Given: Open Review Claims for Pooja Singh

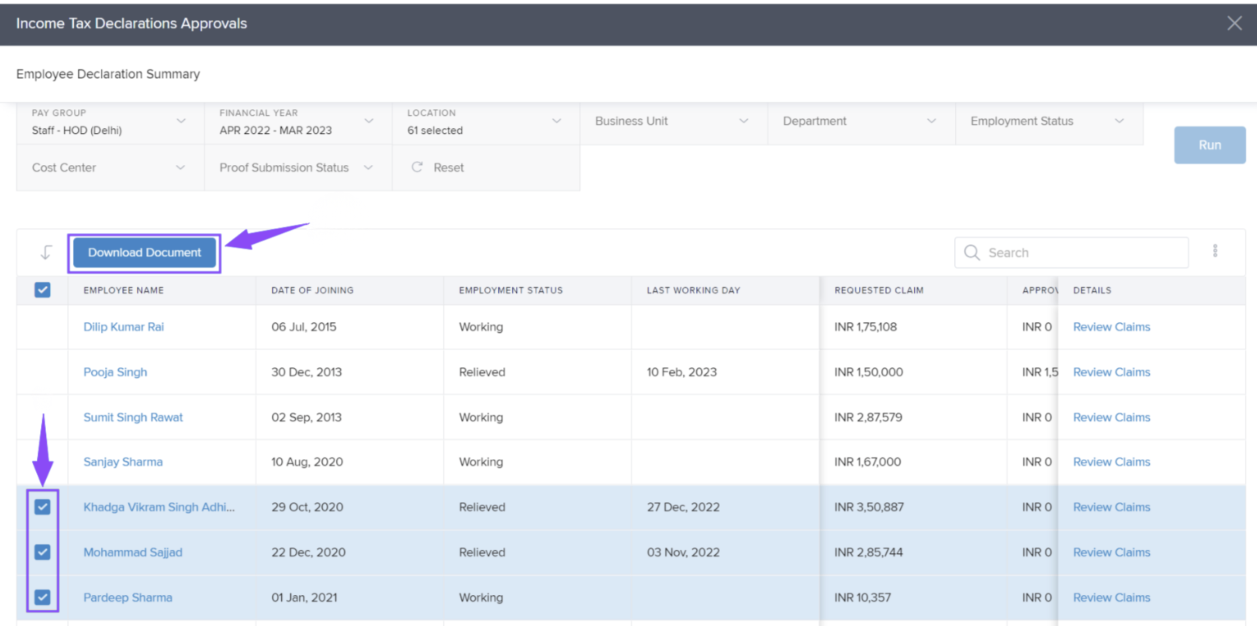Looking at the screenshot, I should point(1111,372).
